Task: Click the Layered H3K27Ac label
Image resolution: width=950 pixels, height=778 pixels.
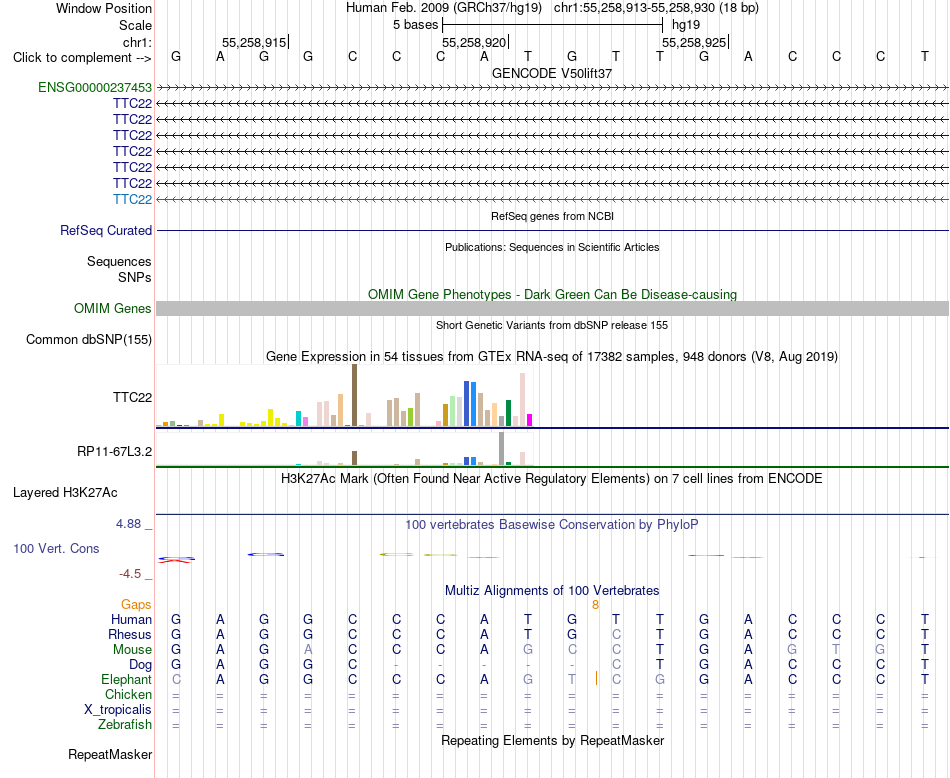Action: pos(65,493)
